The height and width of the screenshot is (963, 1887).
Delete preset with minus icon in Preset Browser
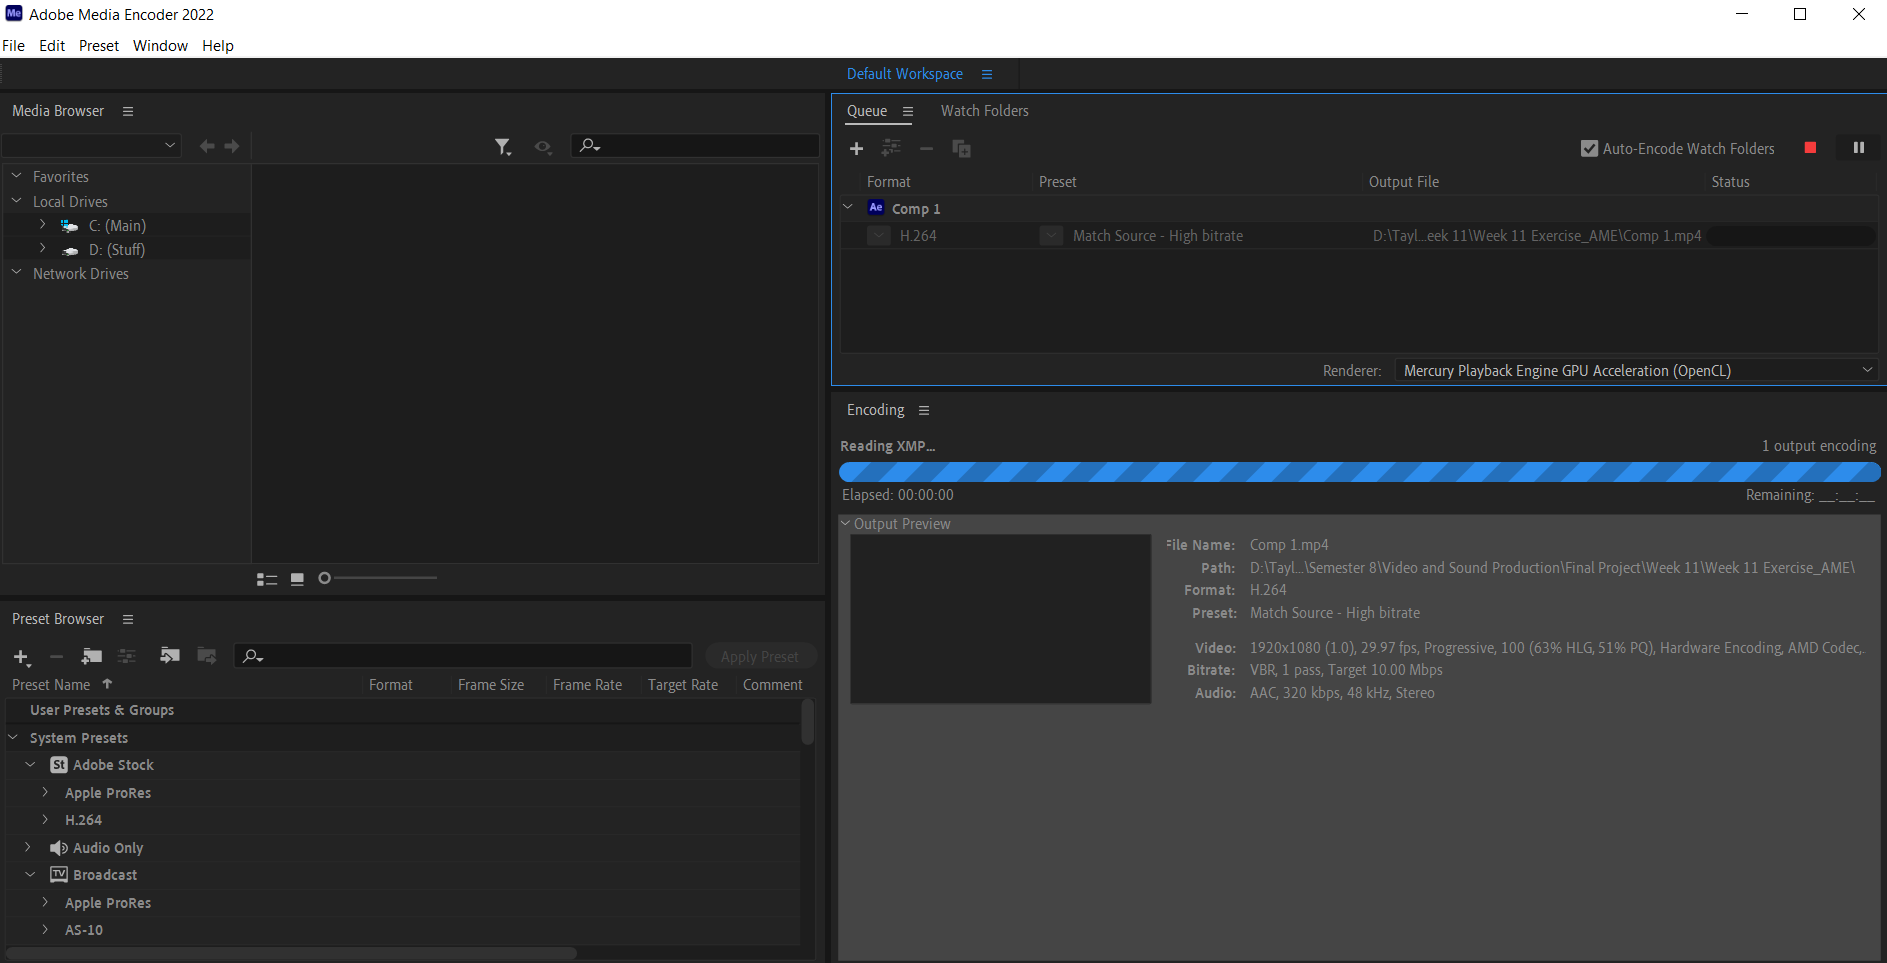57,657
